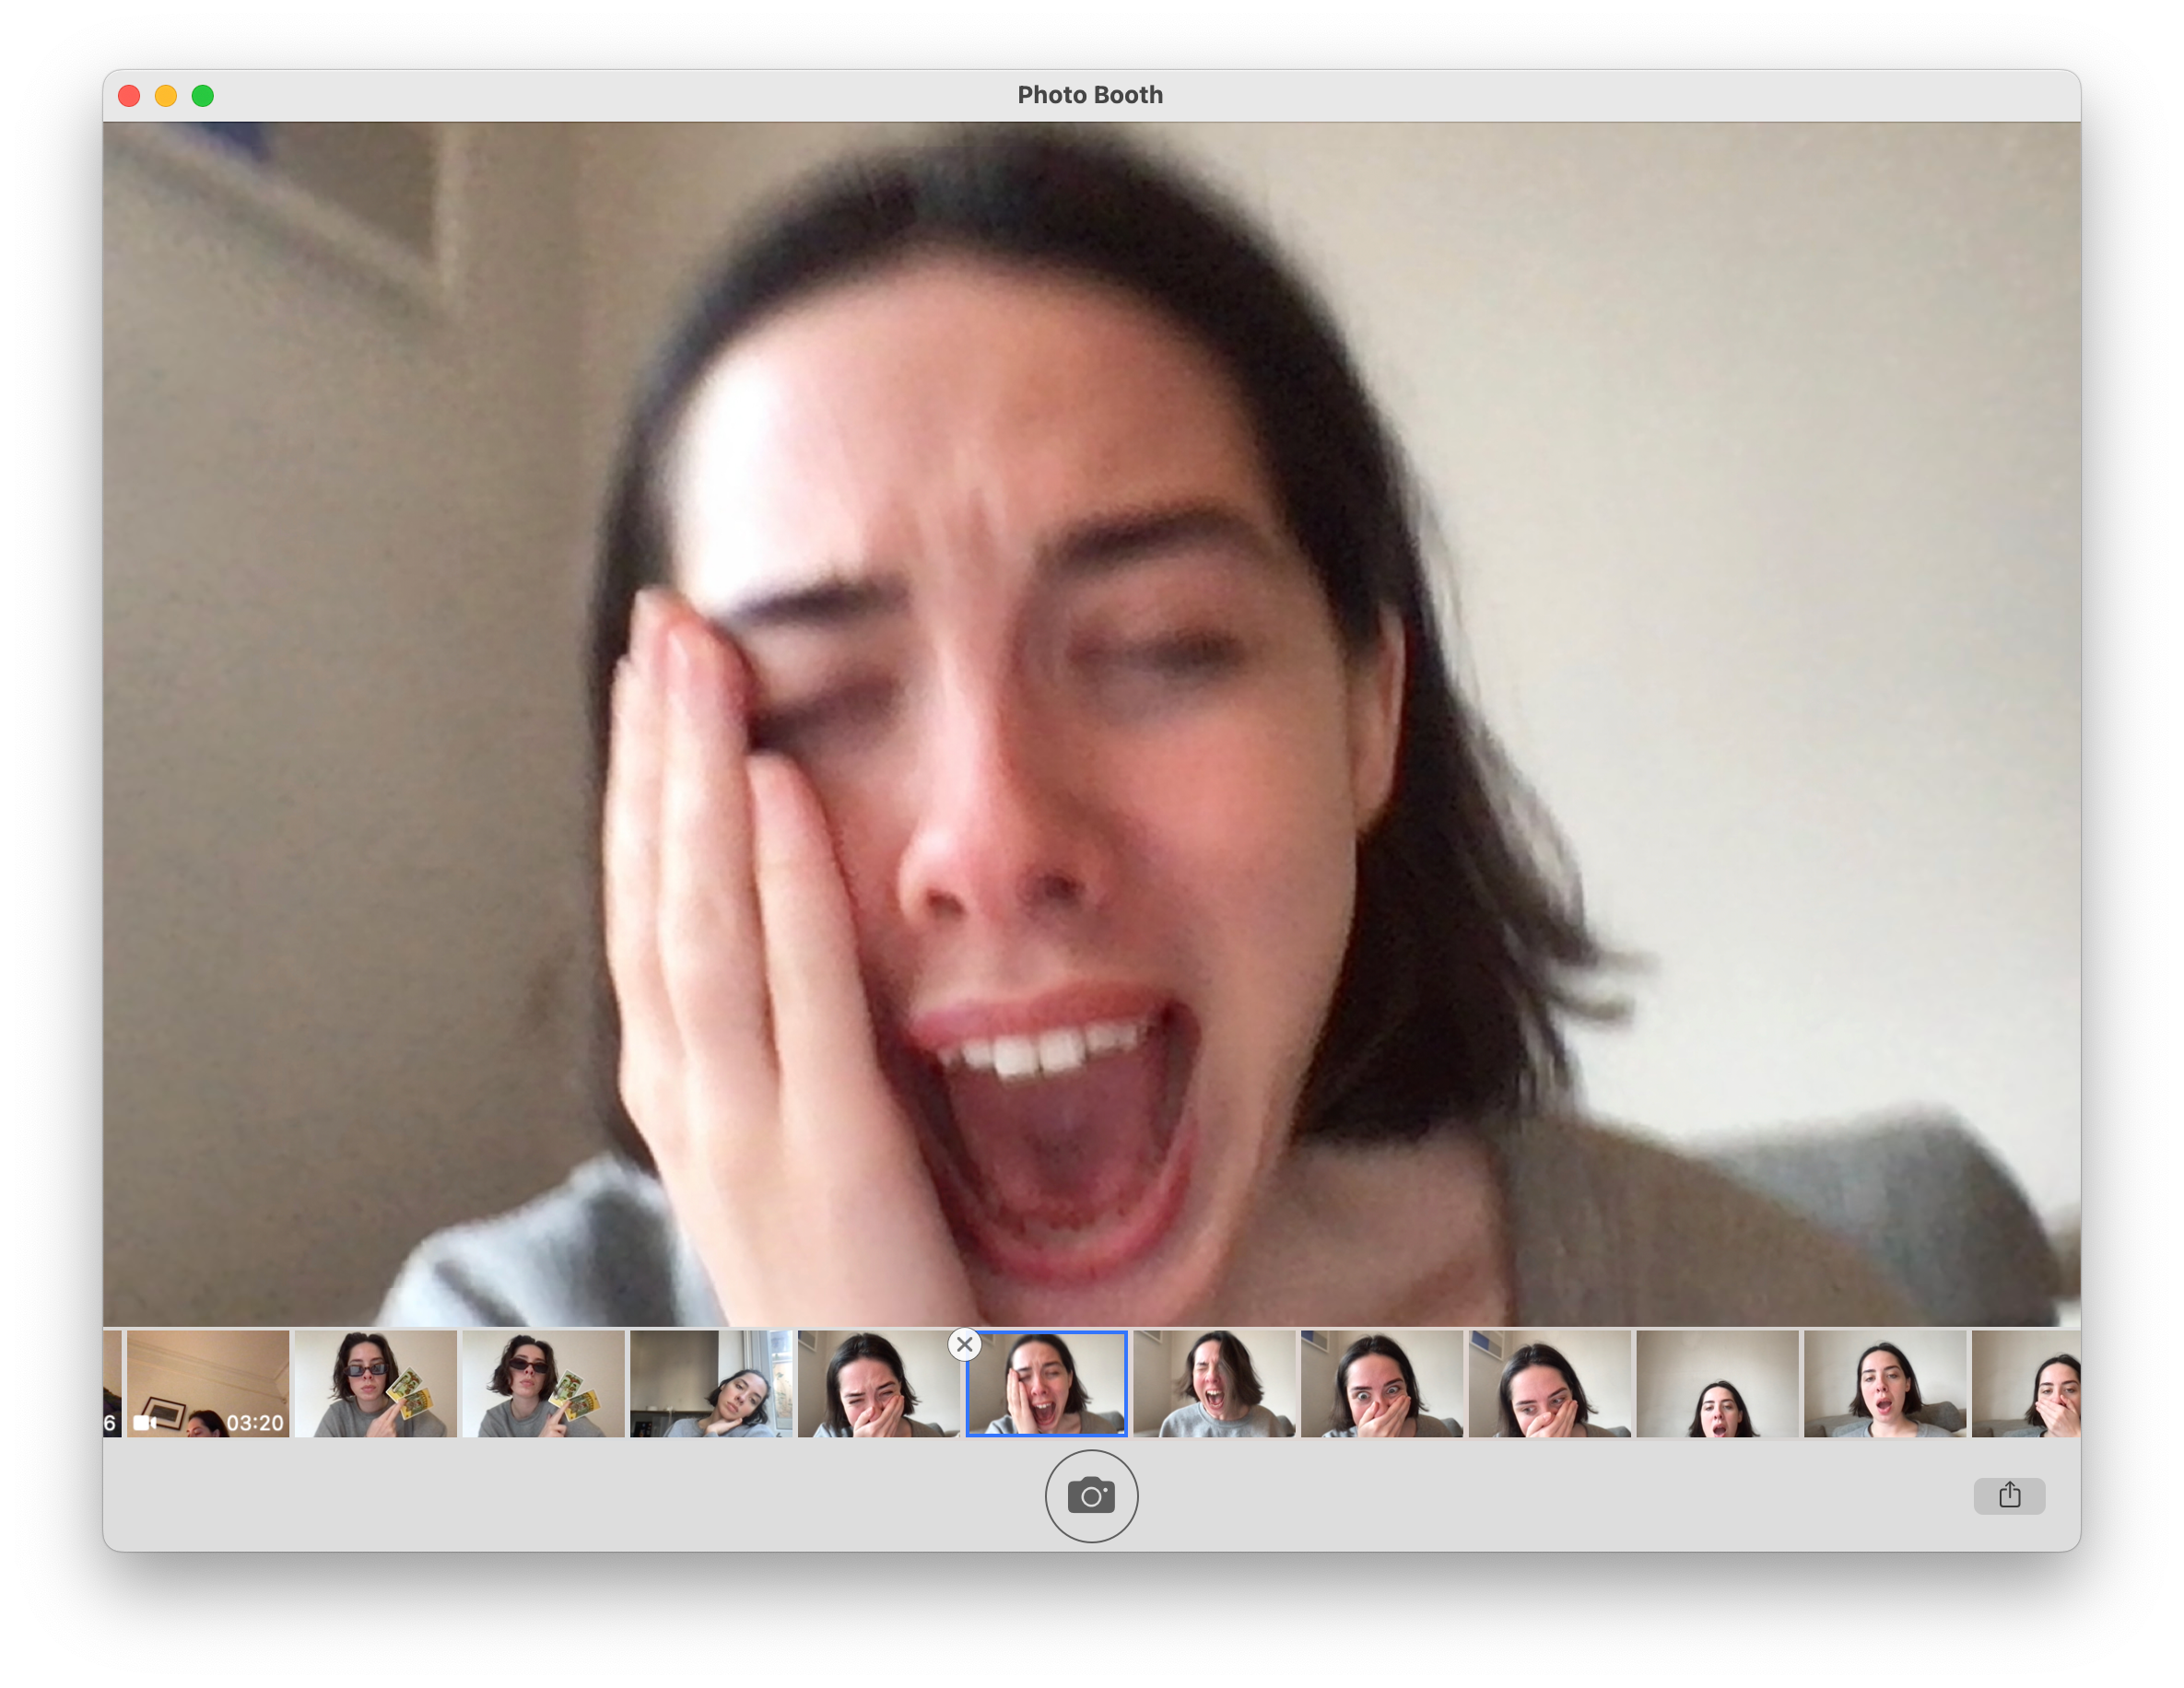Select thumbnail with head tilted near window
This screenshot has width=2184, height=1688.
pos(711,1383)
